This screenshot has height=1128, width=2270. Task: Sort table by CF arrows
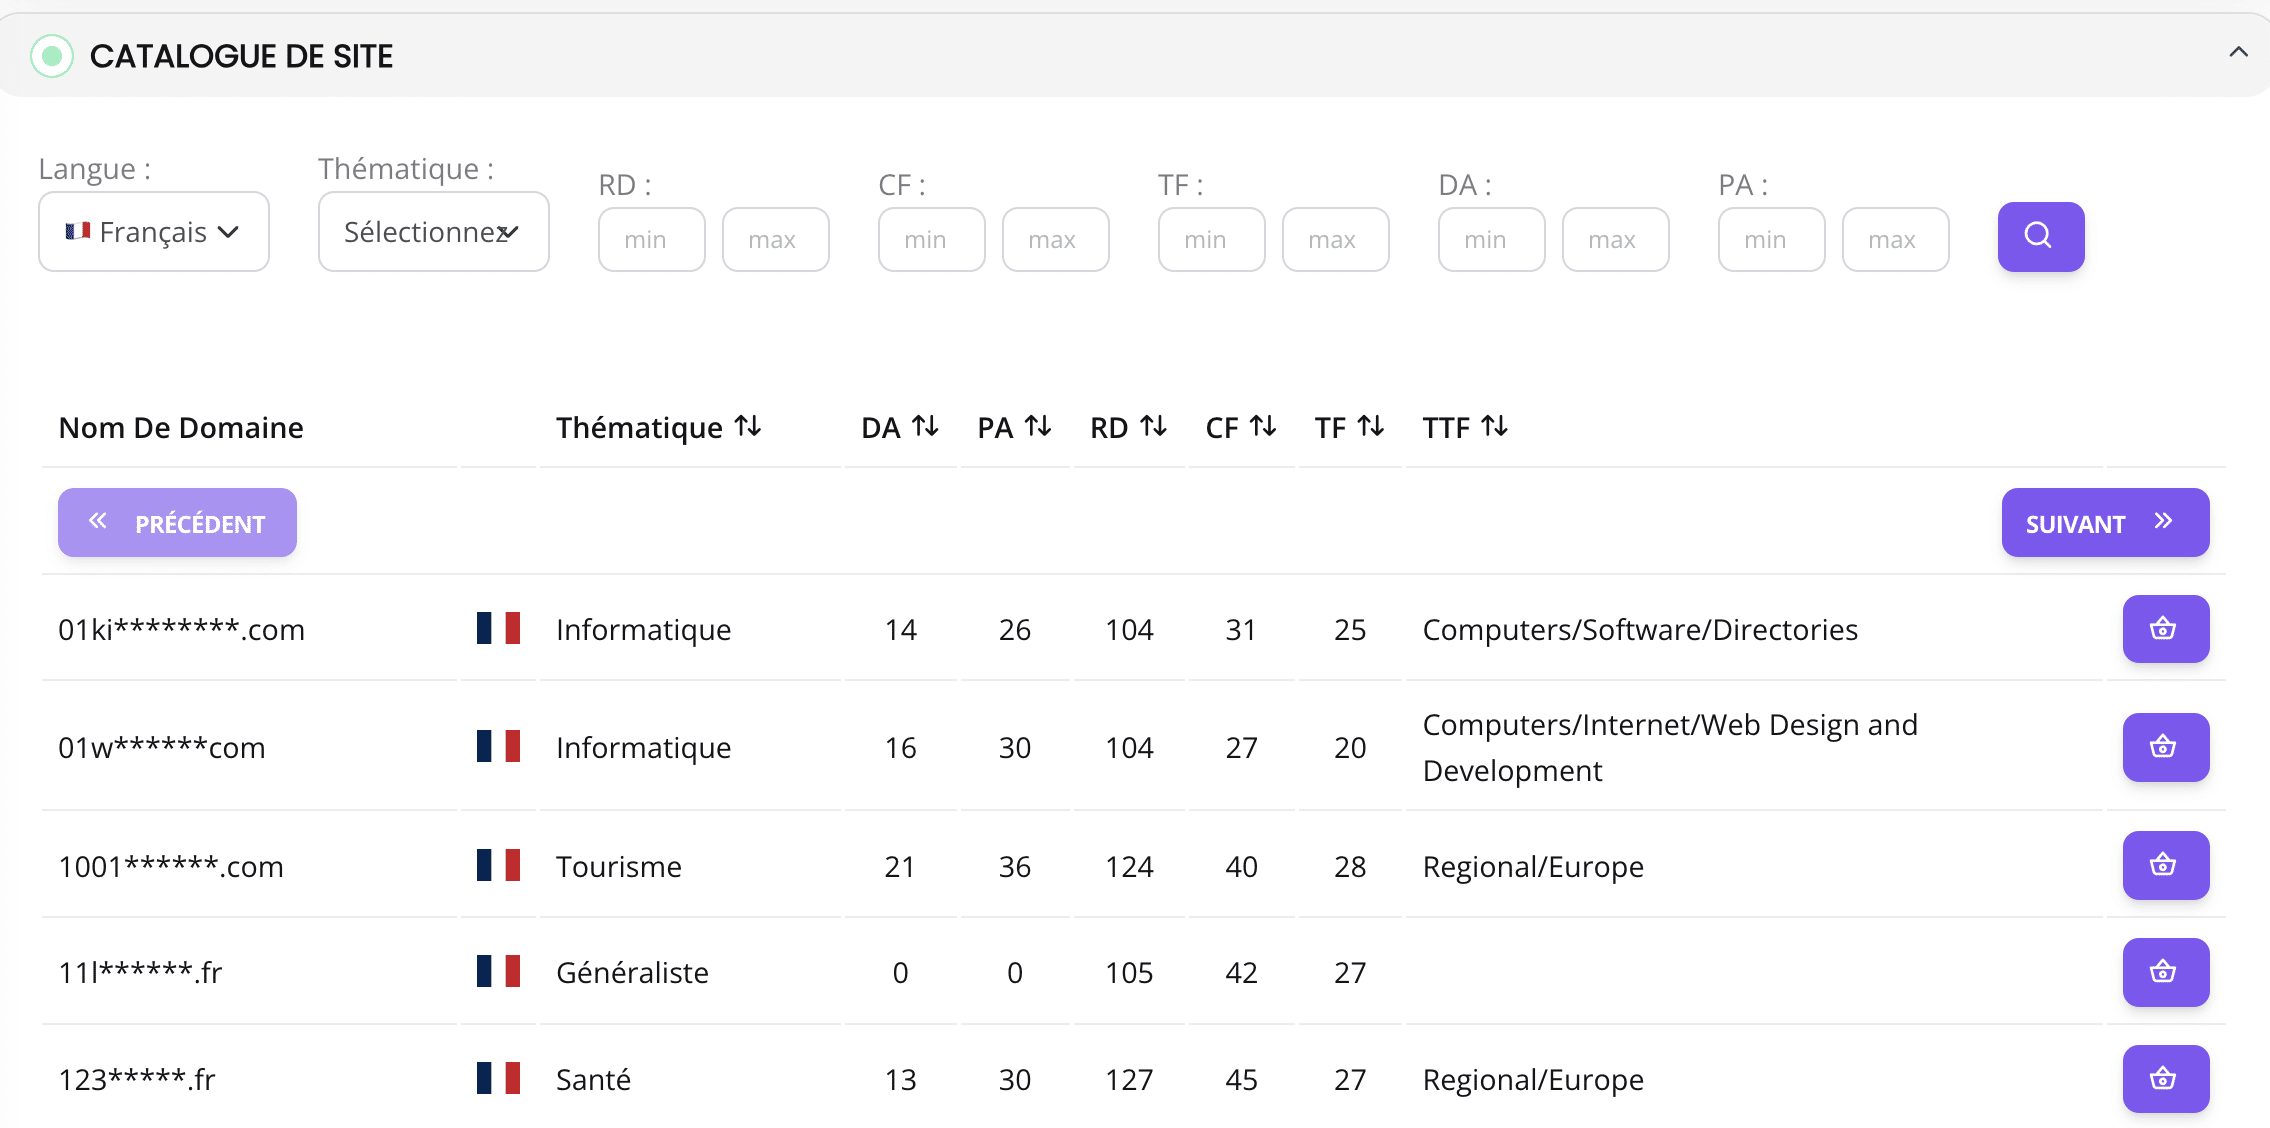pyautogui.click(x=1263, y=427)
